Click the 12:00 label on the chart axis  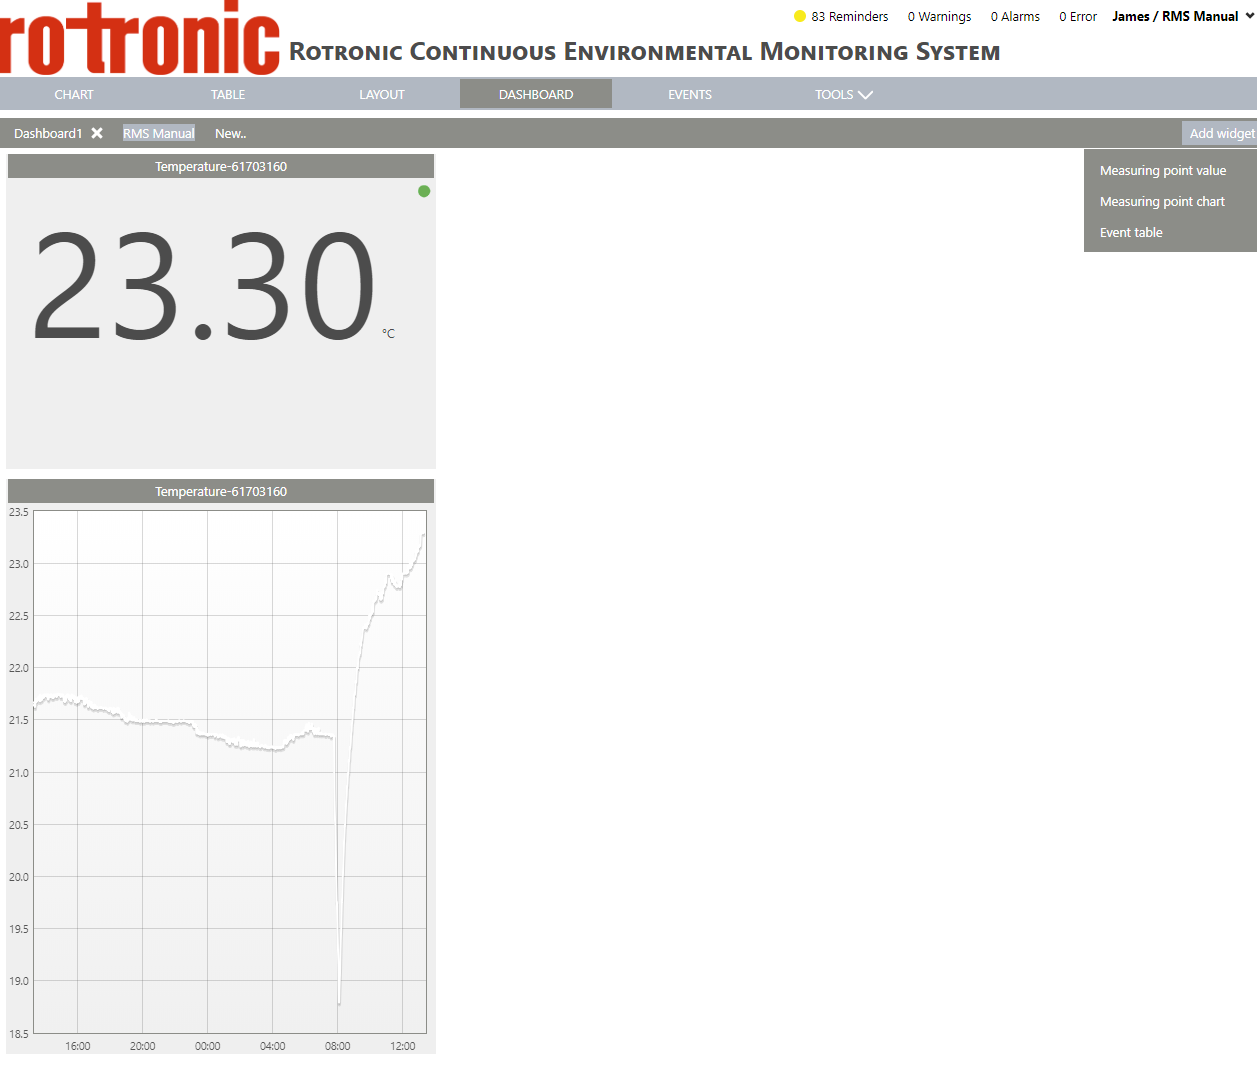coord(403,1046)
